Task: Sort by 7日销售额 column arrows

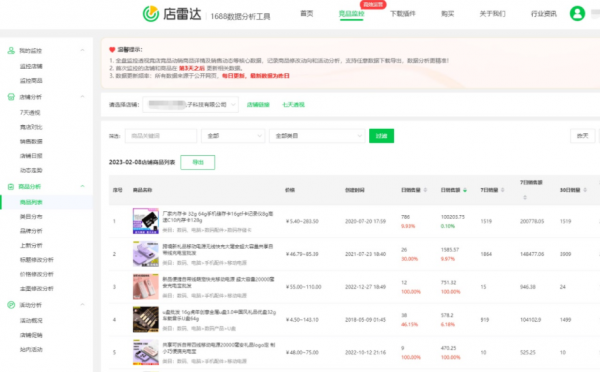Action: (x=525, y=197)
